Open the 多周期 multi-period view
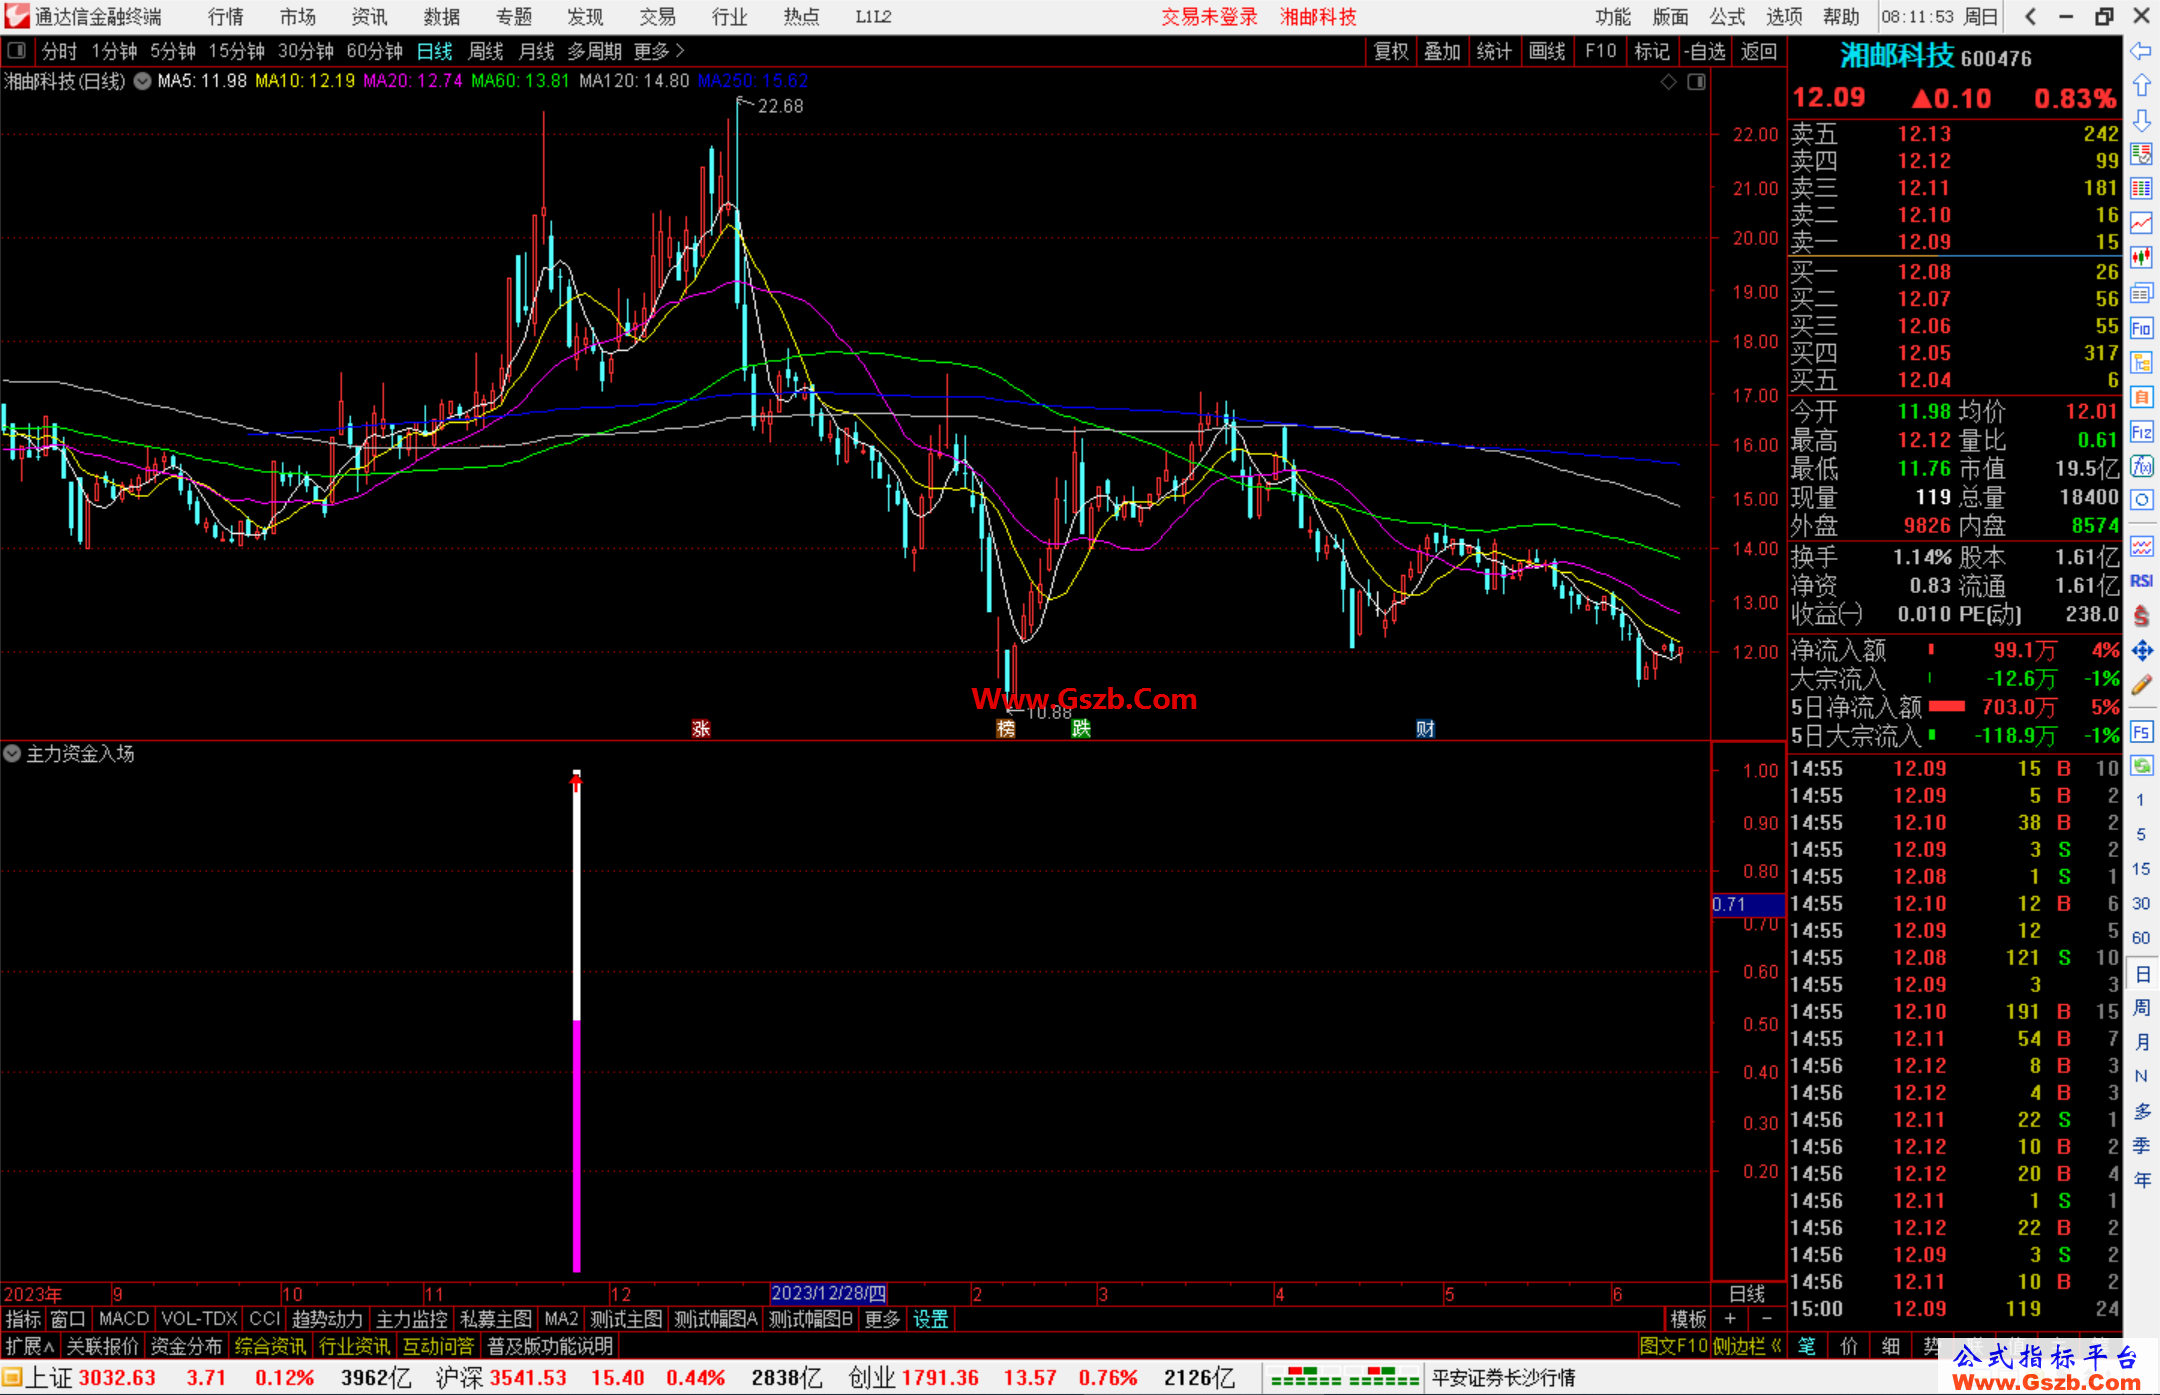The image size is (2160, 1395). click(x=594, y=51)
